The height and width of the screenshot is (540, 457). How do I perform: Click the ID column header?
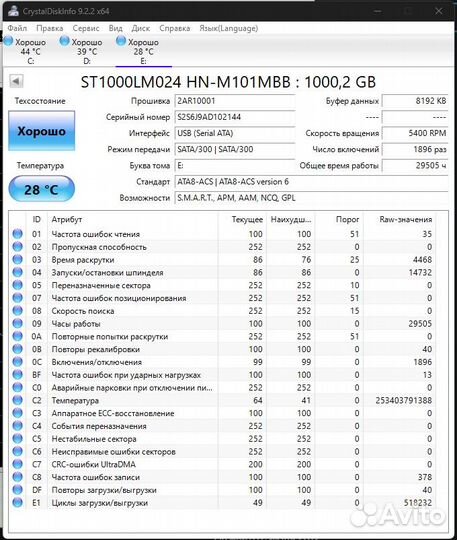tap(37, 219)
